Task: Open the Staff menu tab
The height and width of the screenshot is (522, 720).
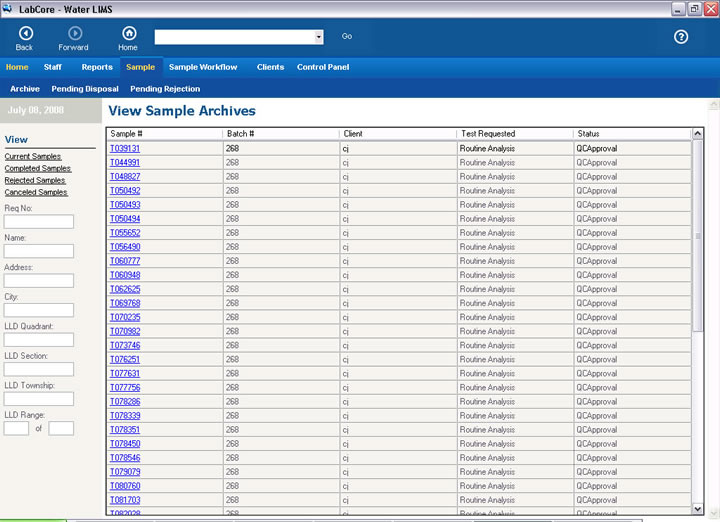Action: coord(53,67)
